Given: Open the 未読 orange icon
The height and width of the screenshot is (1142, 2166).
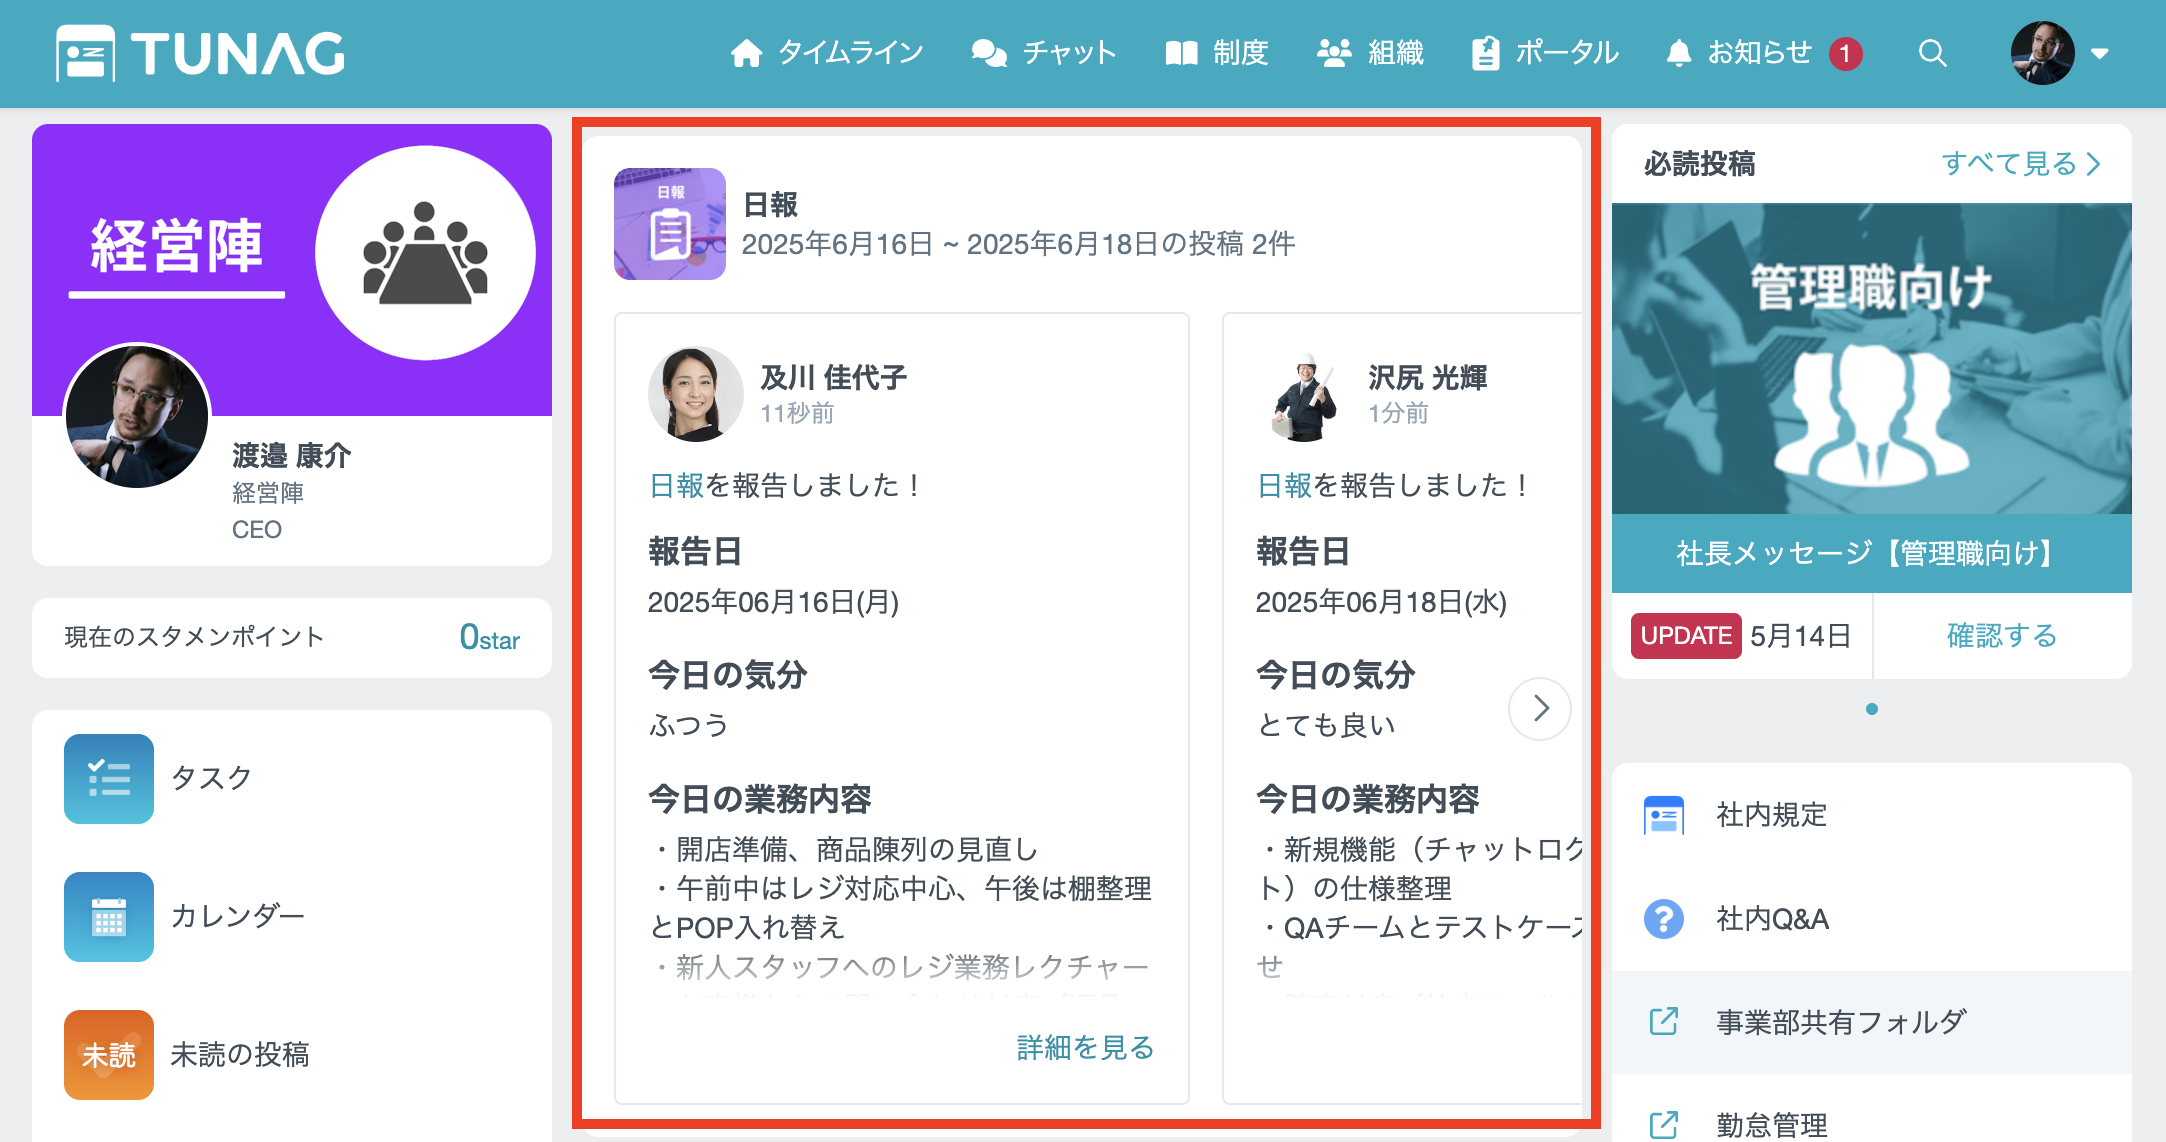Looking at the screenshot, I should click(x=109, y=1055).
